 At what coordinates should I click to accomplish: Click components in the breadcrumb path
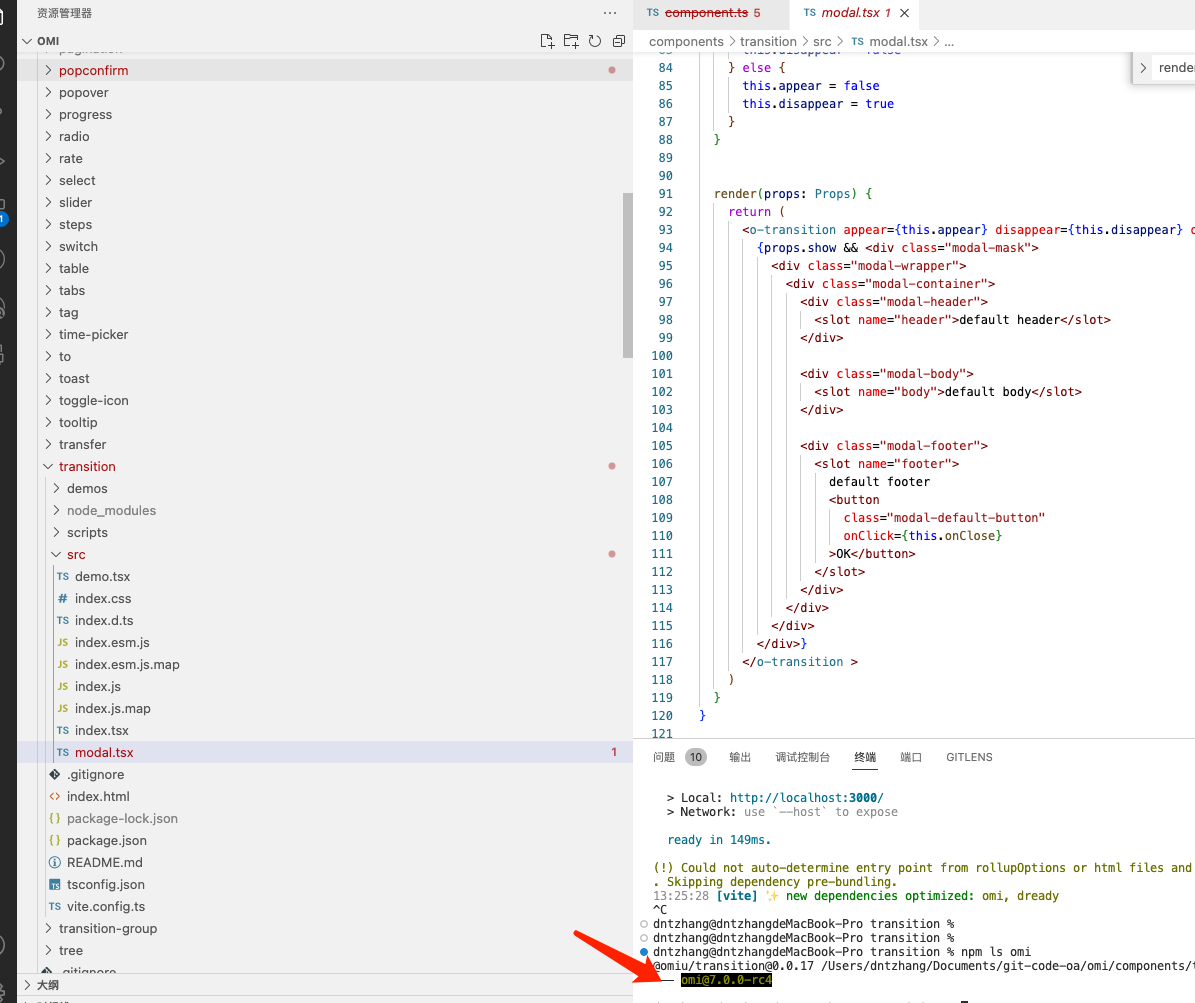[x=686, y=42]
